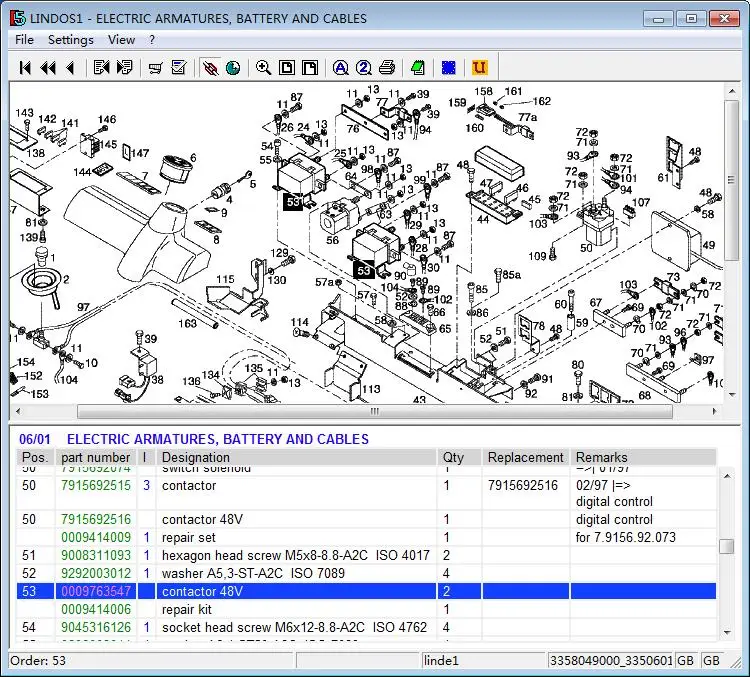Click the second page-view icon
Screen dimensions: 750x677
[x=310, y=68]
